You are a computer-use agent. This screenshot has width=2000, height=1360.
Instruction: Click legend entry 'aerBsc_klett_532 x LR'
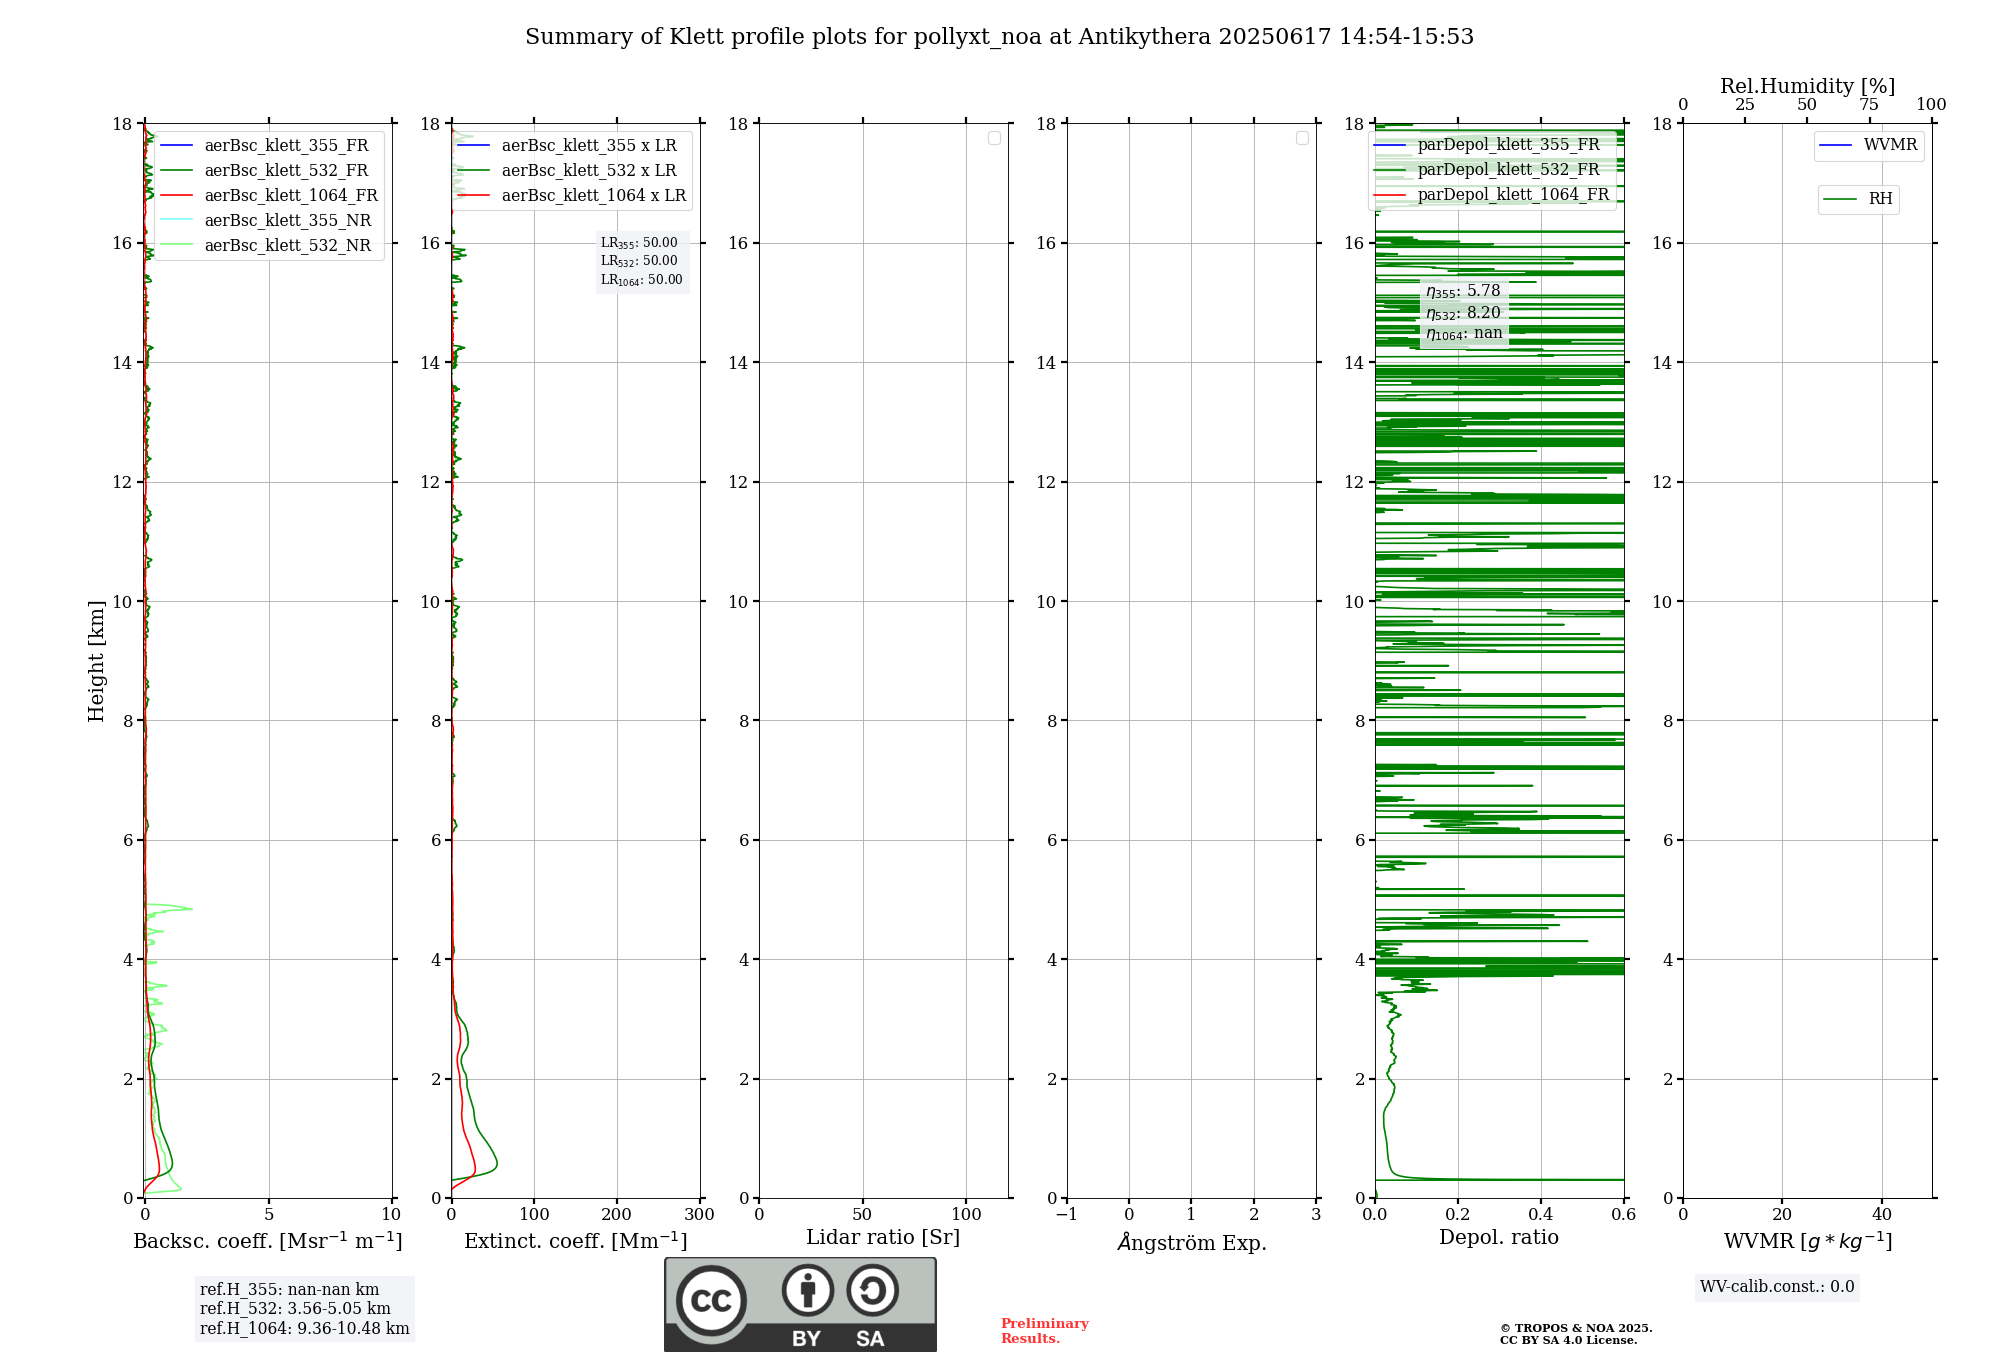(x=567, y=170)
